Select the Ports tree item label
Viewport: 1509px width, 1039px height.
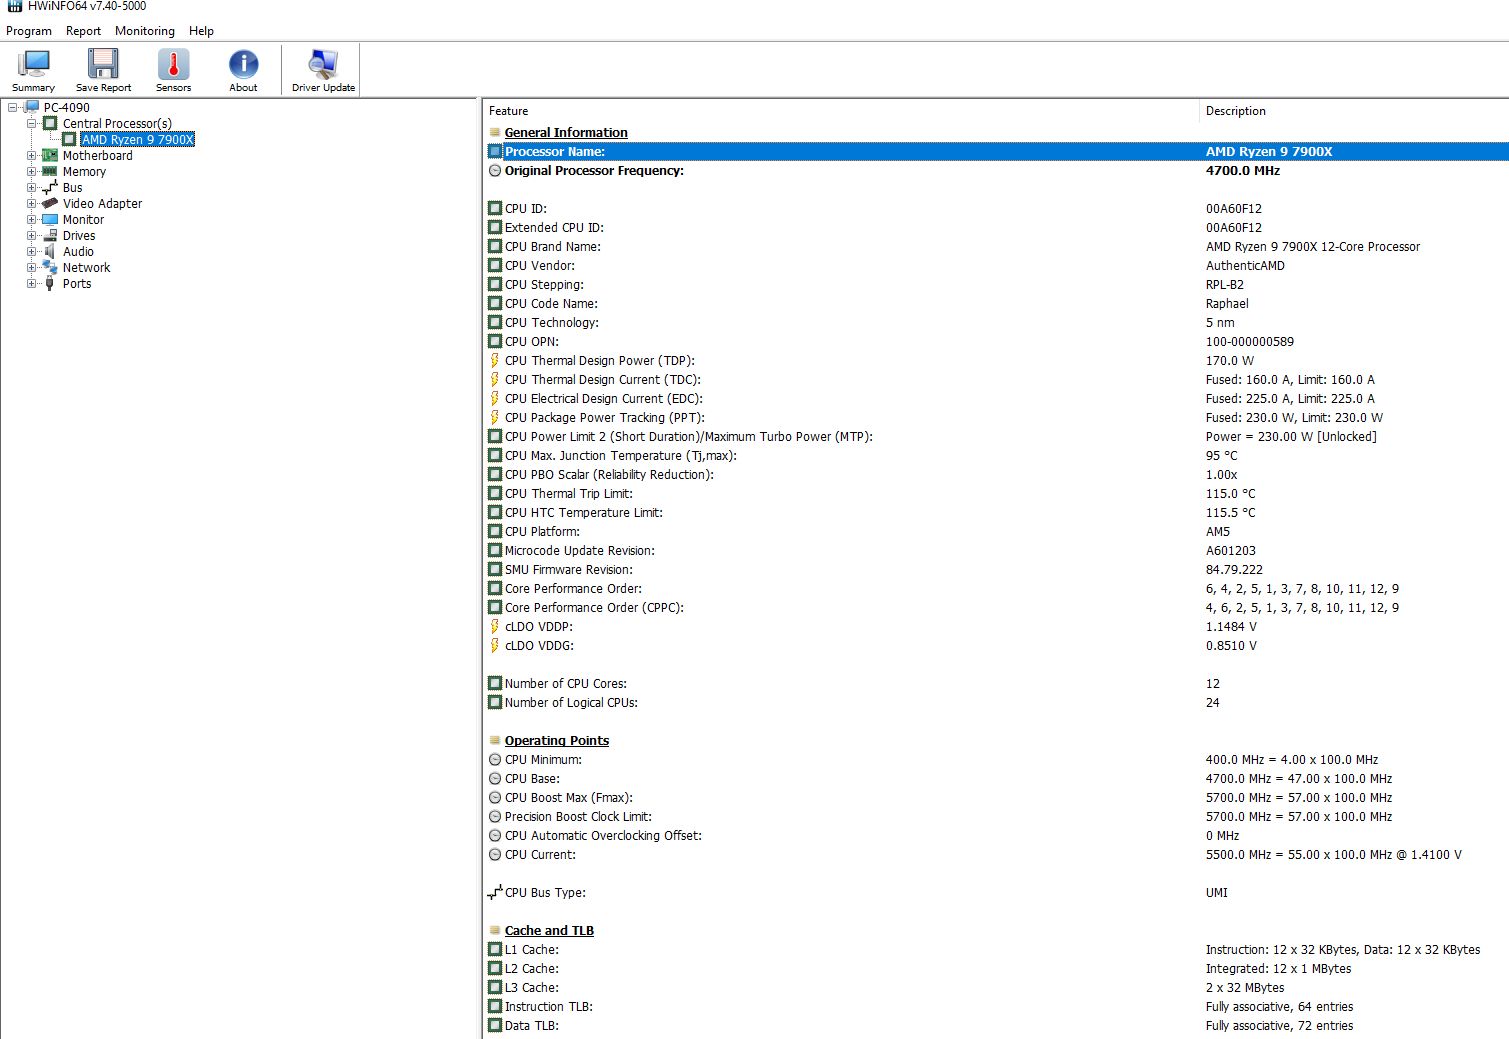pyautogui.click(x=77, y=283)
